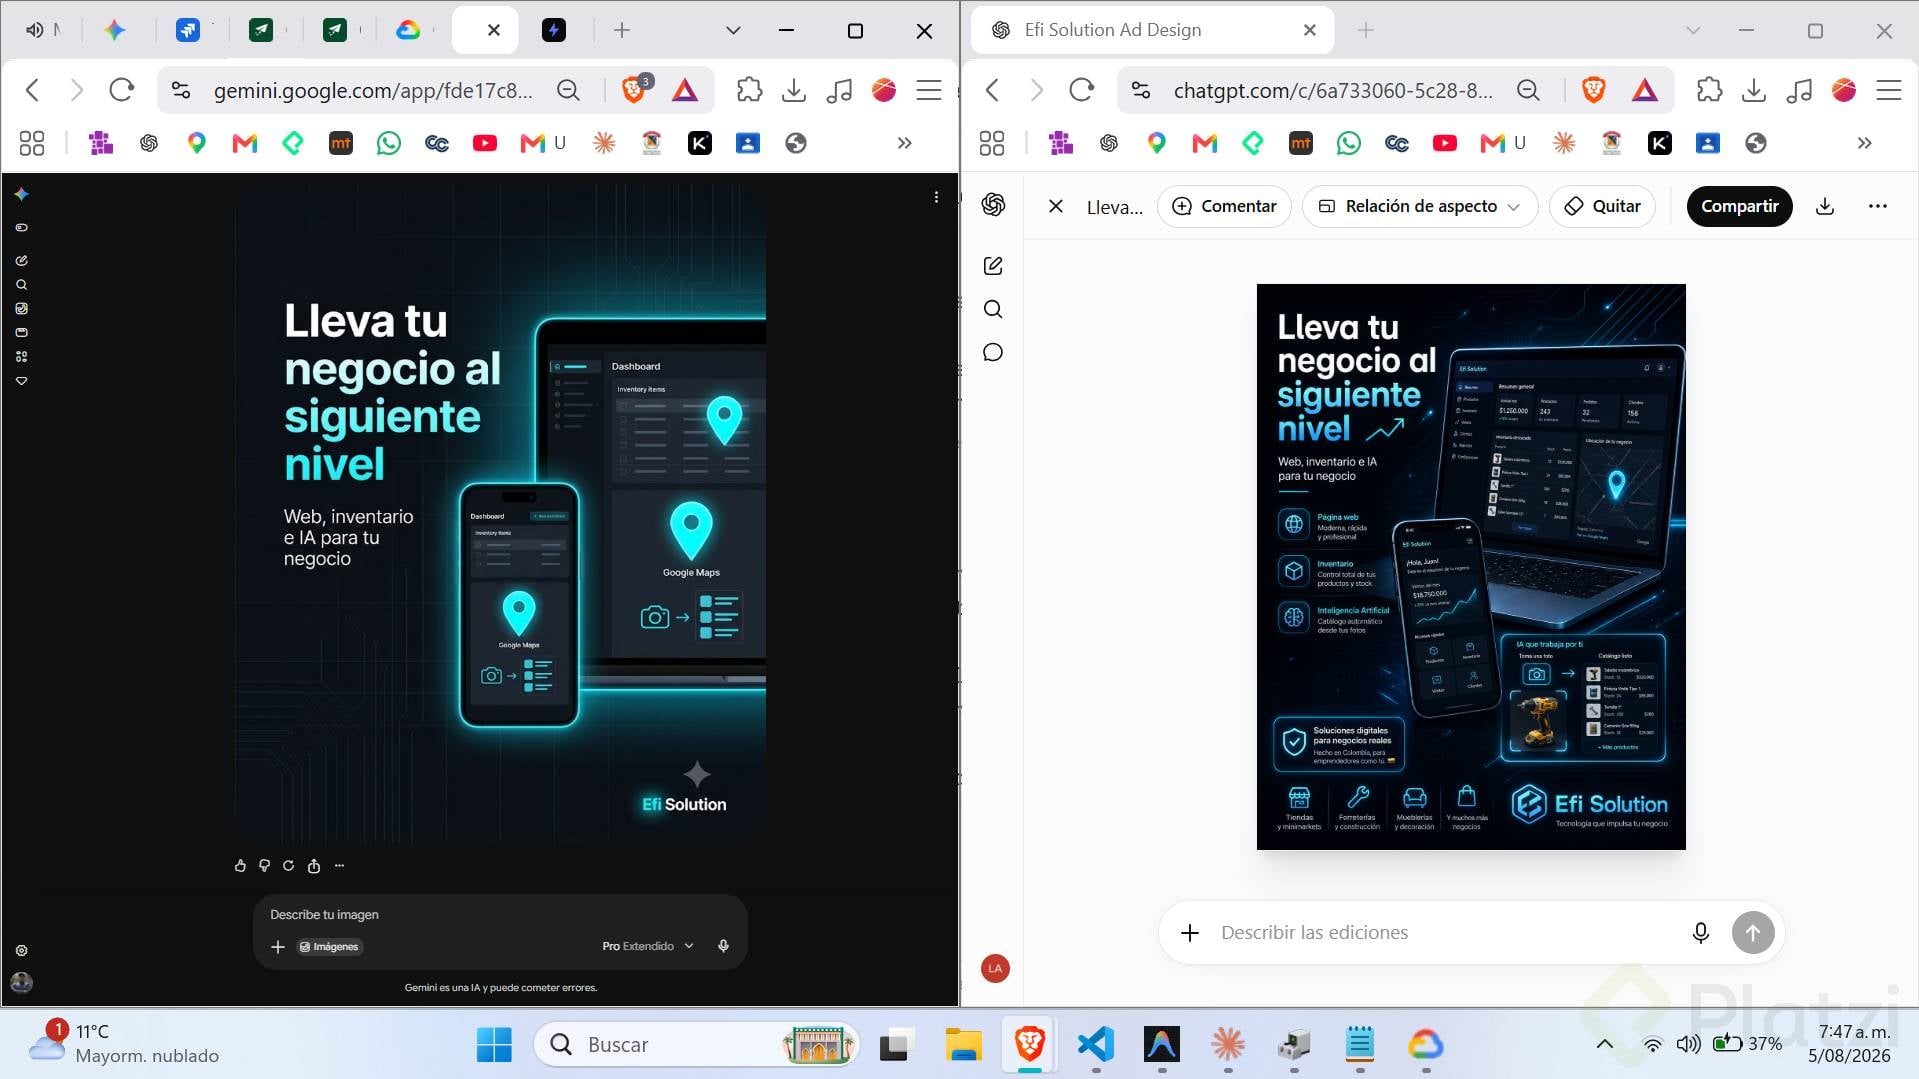1919x1079 pixels.
Task: Give a thumbs down to the Gemini image
Action: point(264,866)
